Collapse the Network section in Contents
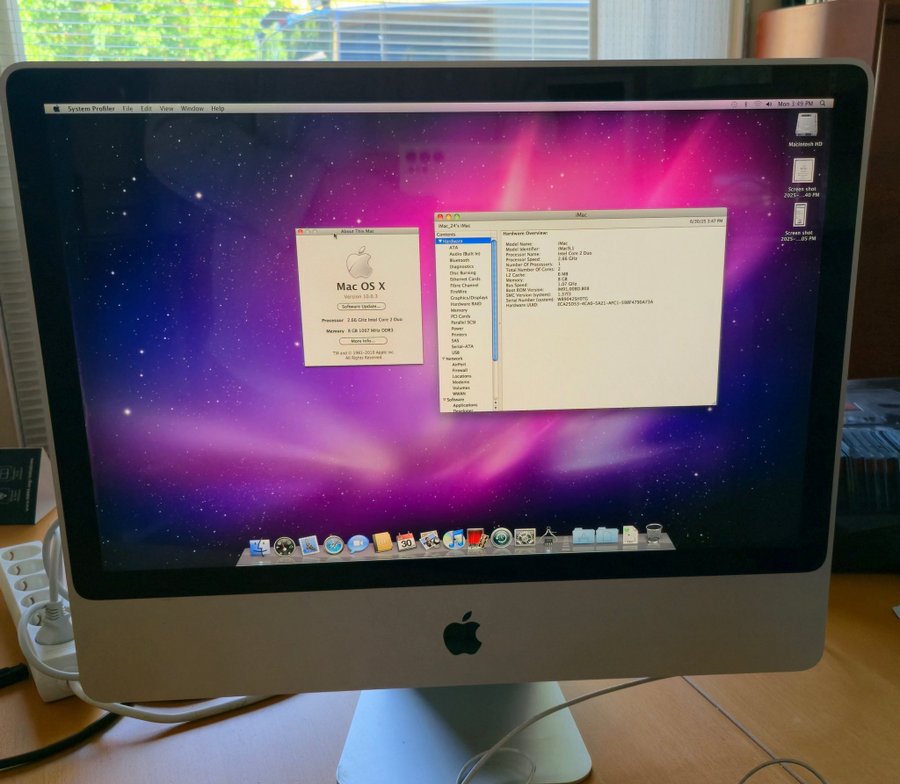 441,358
